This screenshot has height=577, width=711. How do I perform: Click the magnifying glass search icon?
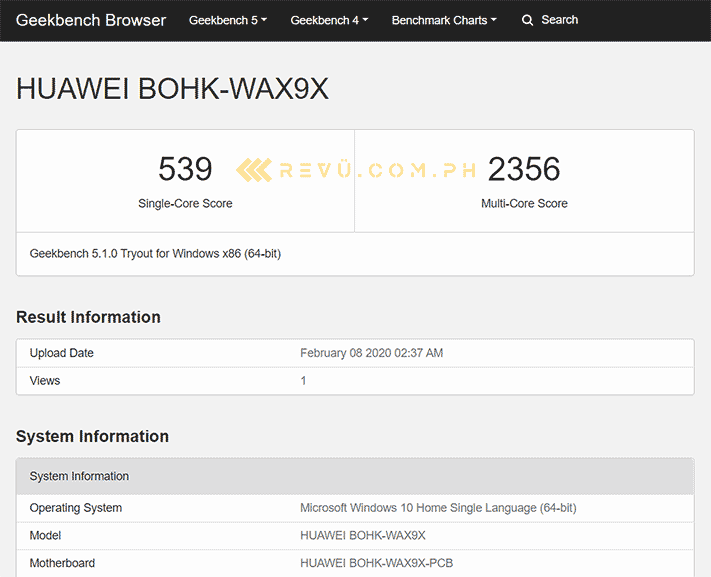(527, 20)
